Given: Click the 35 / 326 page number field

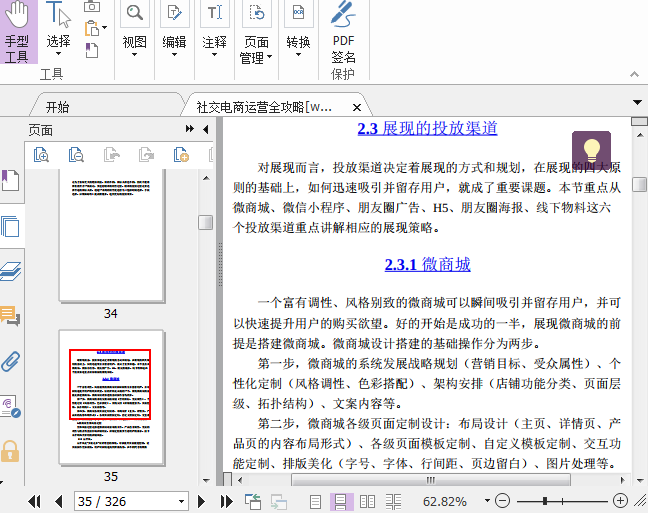Looking at the screenshot, I should point(126,502).
